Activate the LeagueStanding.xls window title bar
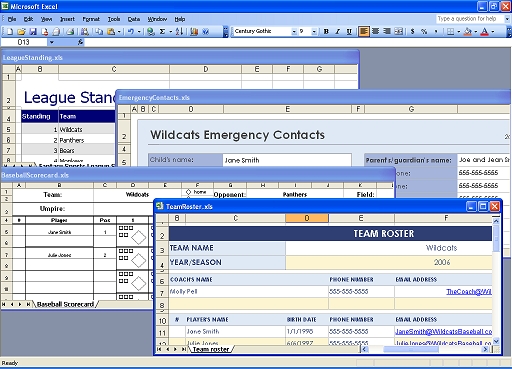The image size is (512, 369). 180,57
